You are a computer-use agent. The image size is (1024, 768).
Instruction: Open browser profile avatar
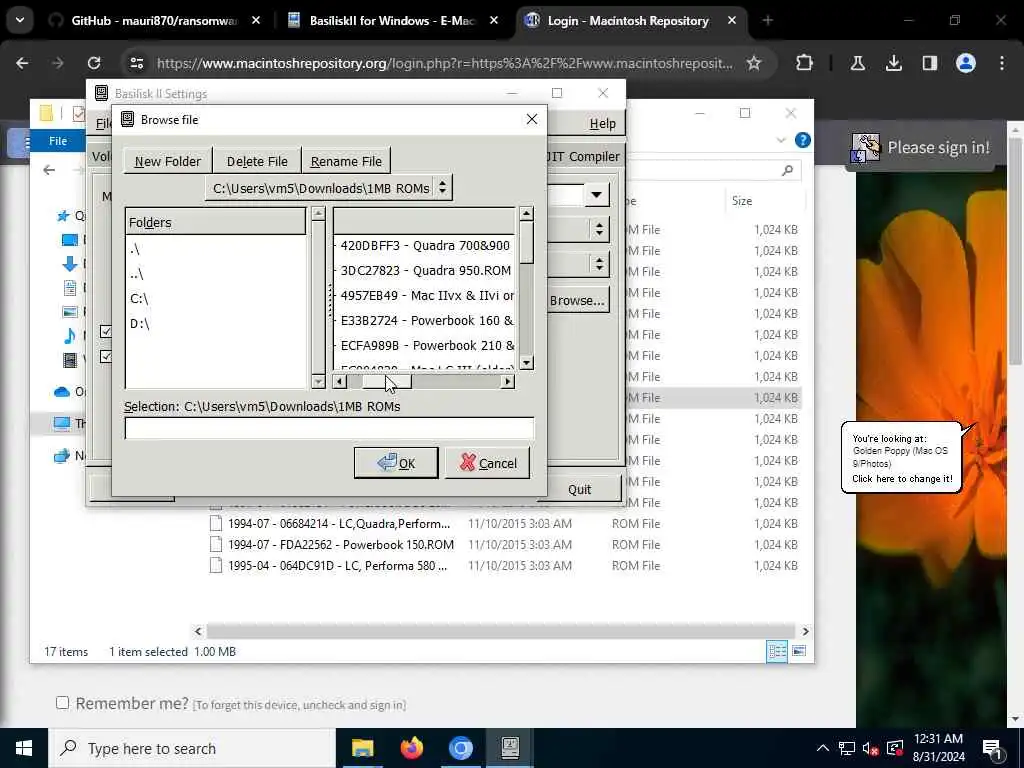tap(965, 63)
